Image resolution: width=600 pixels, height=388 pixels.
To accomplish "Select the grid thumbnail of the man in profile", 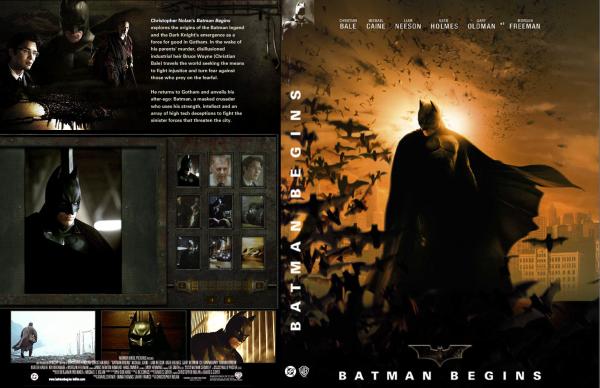I will [x=253, y=170].
